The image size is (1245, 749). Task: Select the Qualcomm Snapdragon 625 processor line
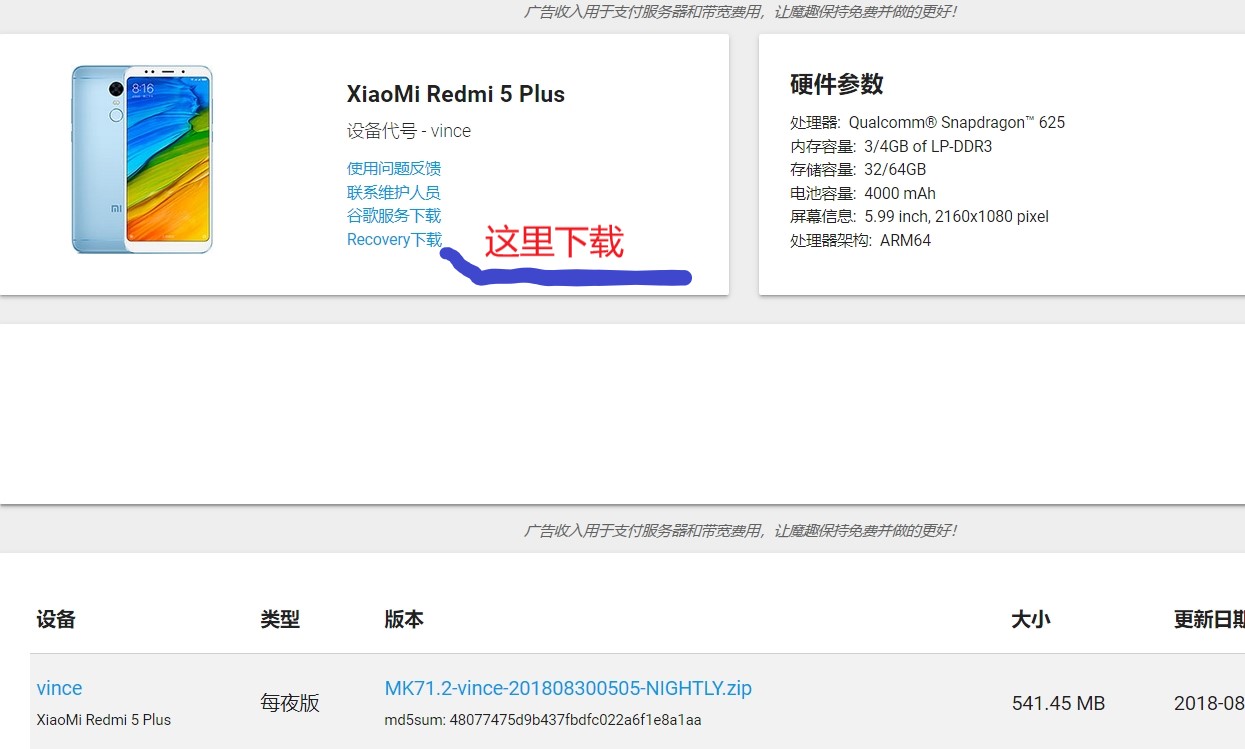[x=928, y=123]
